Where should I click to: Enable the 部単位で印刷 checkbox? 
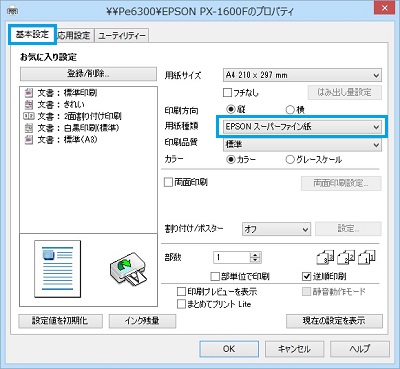click(215, 276)
